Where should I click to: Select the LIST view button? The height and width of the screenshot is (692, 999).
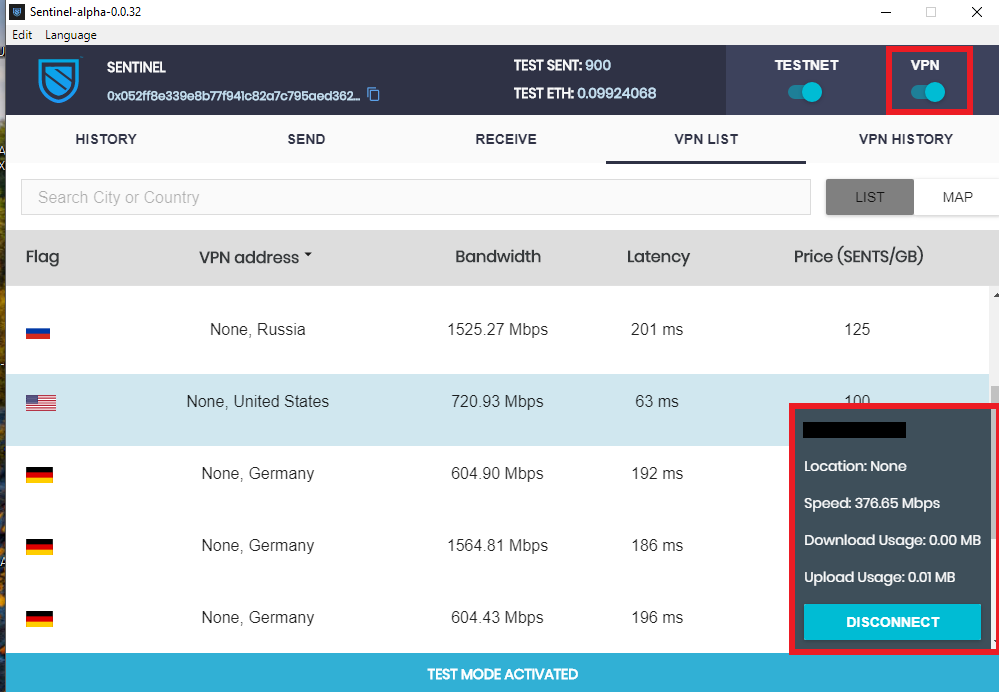[x=870, y=197]
